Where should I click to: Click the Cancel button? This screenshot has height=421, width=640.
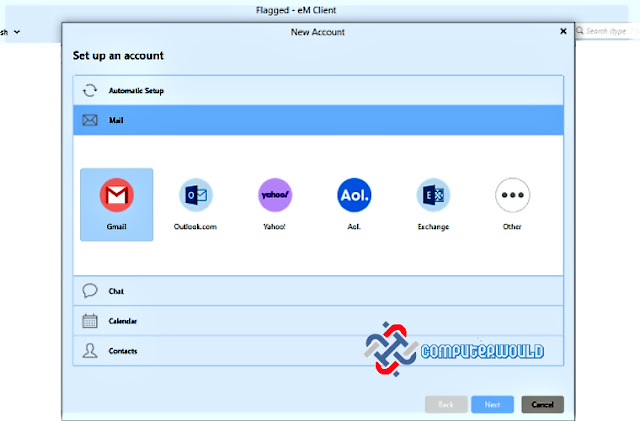(542, 404)
